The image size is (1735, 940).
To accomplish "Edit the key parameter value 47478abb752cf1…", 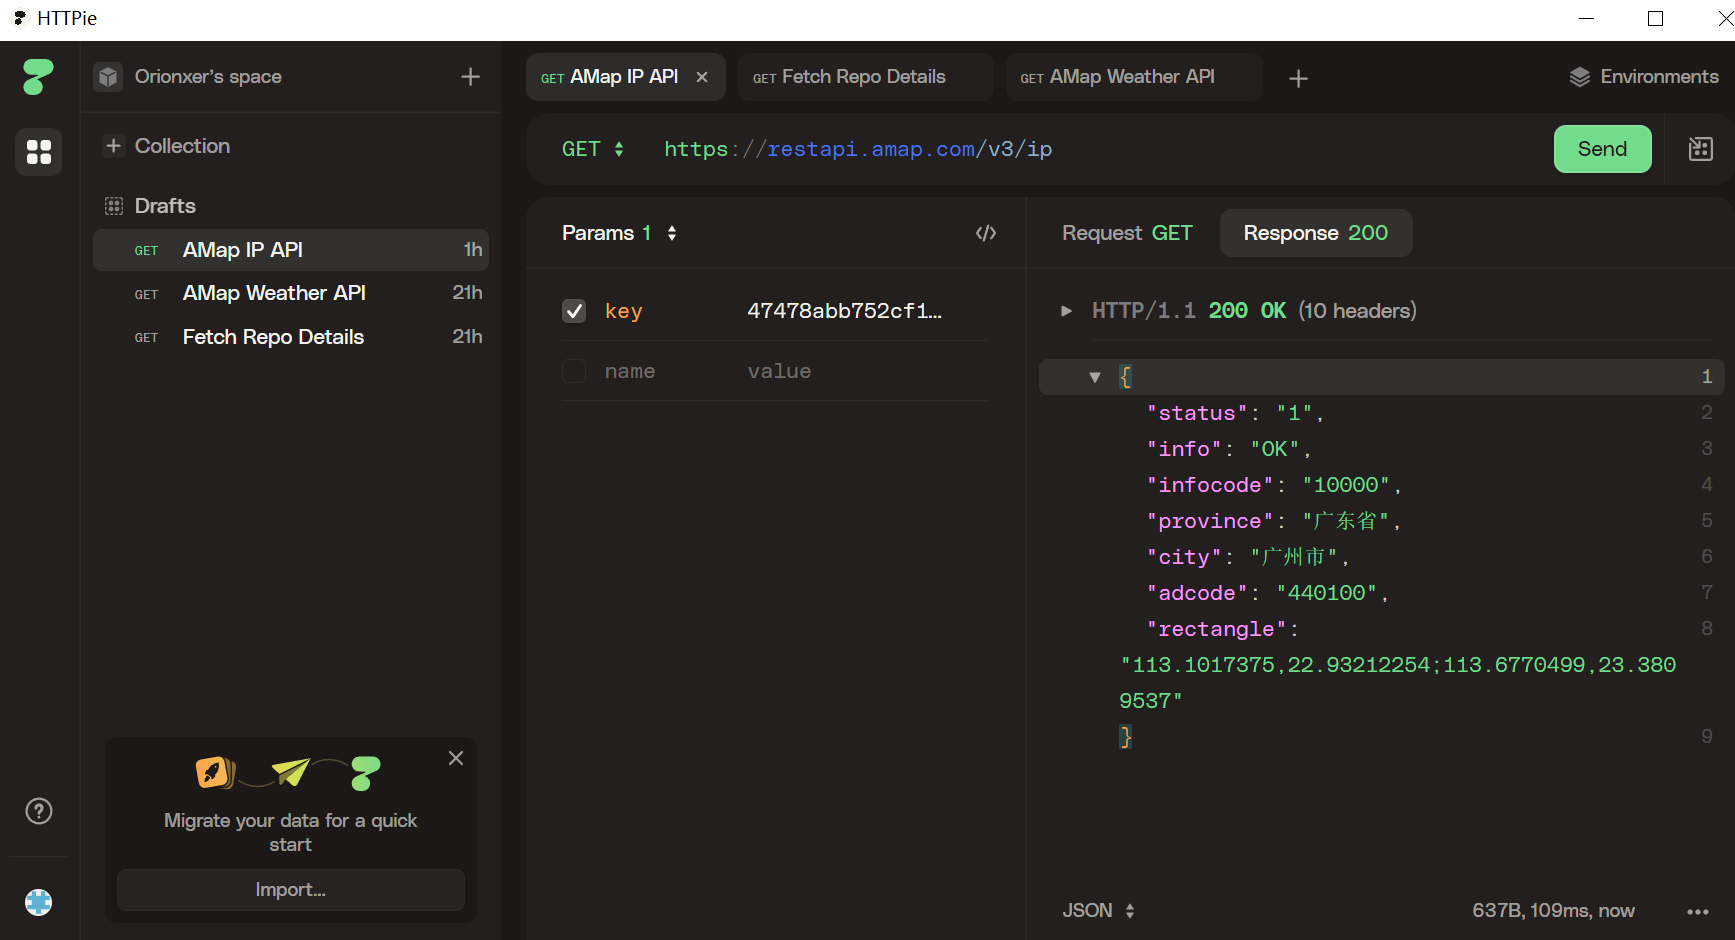I will (845, 311).
